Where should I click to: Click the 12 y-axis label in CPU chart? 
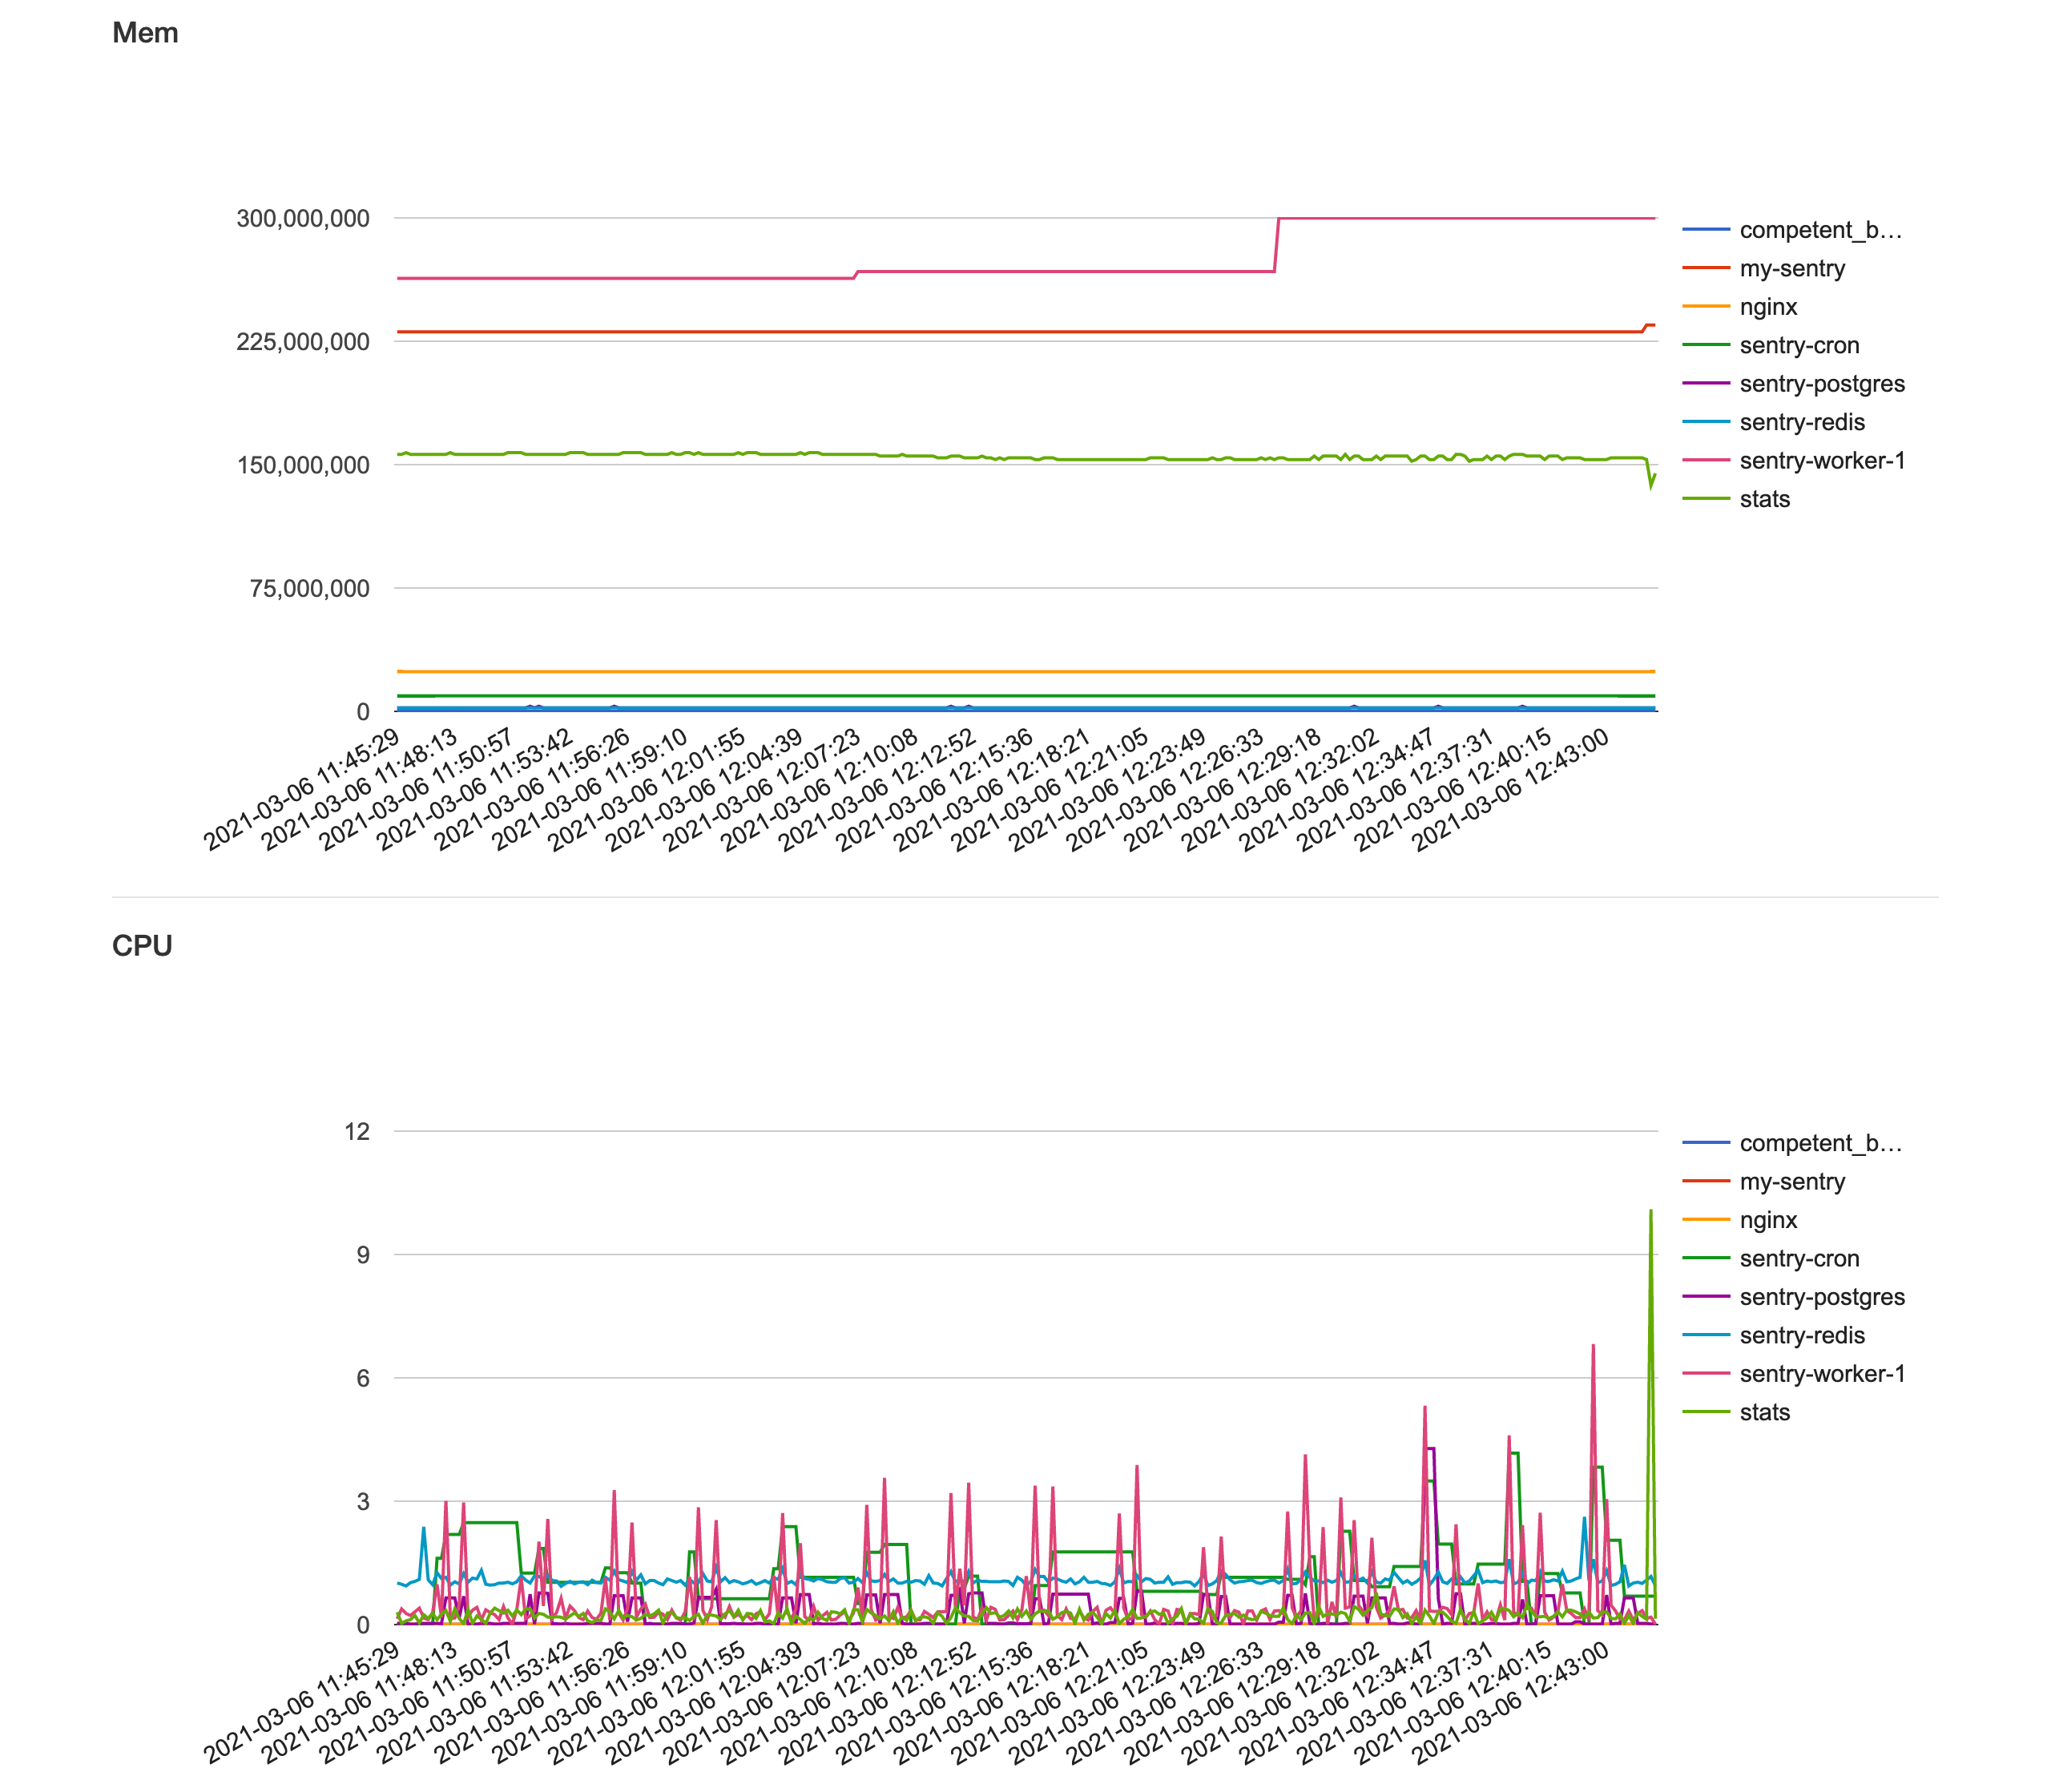357,1132
